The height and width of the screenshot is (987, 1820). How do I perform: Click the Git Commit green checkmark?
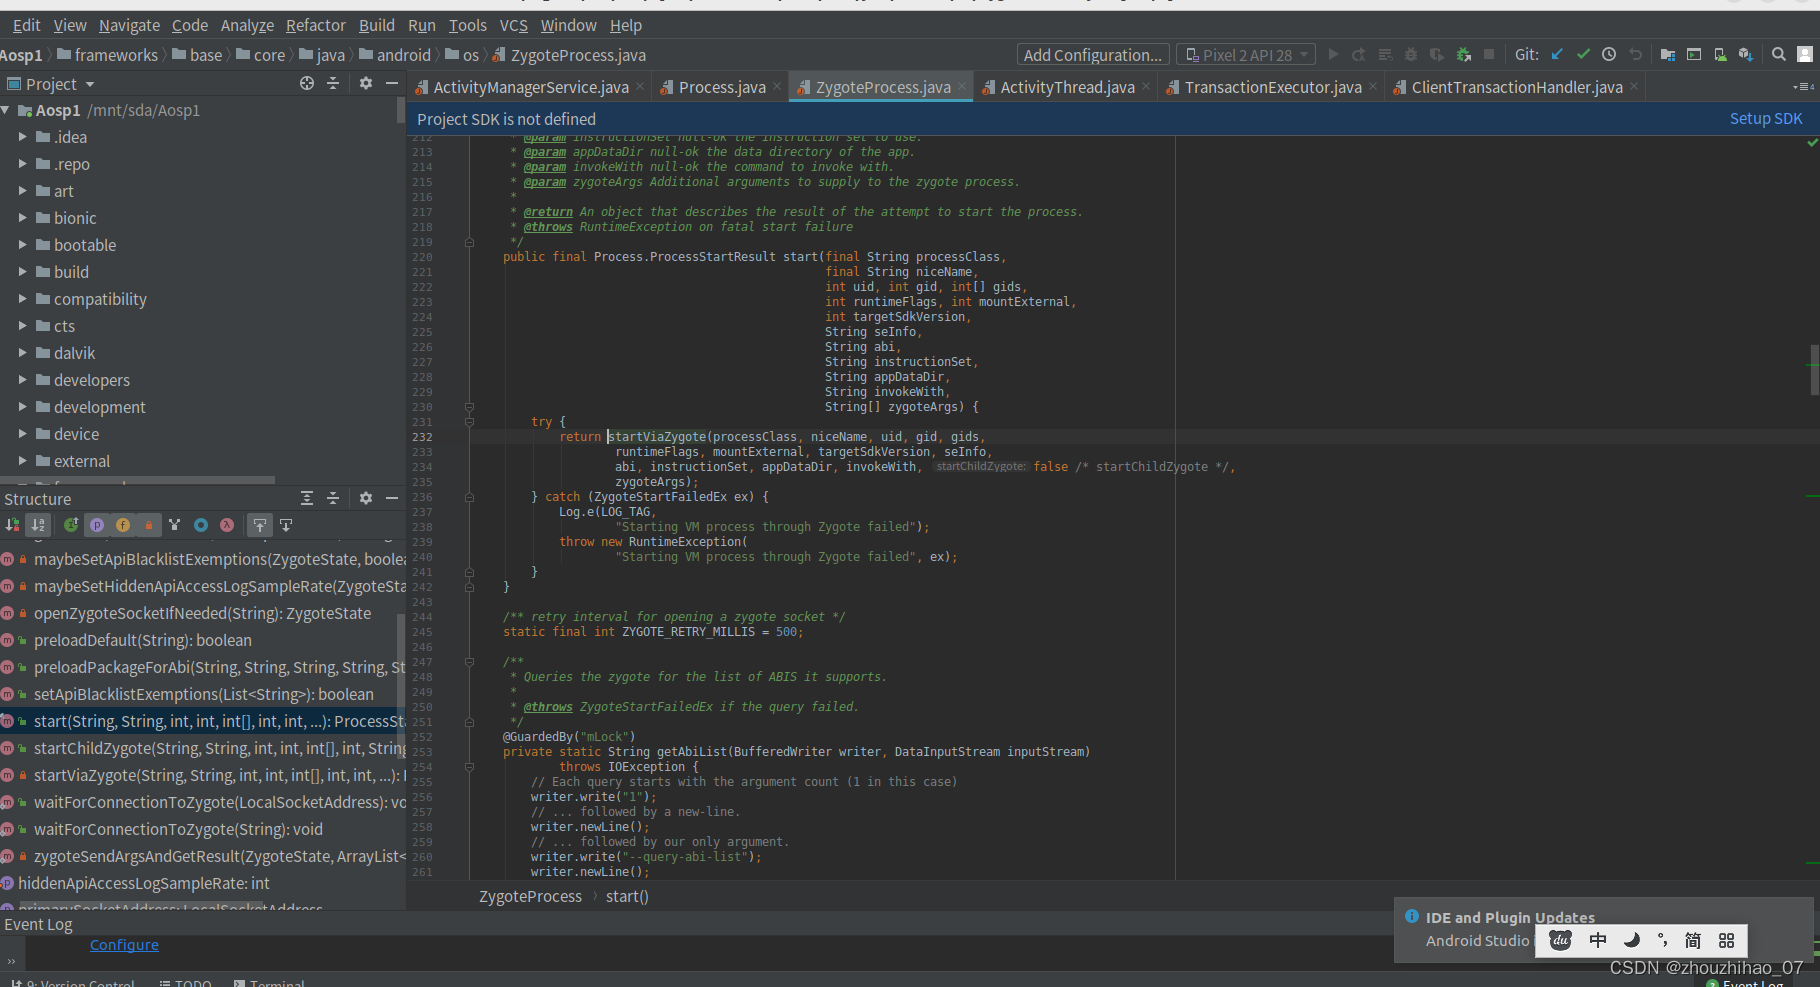tap(1583, 55)
